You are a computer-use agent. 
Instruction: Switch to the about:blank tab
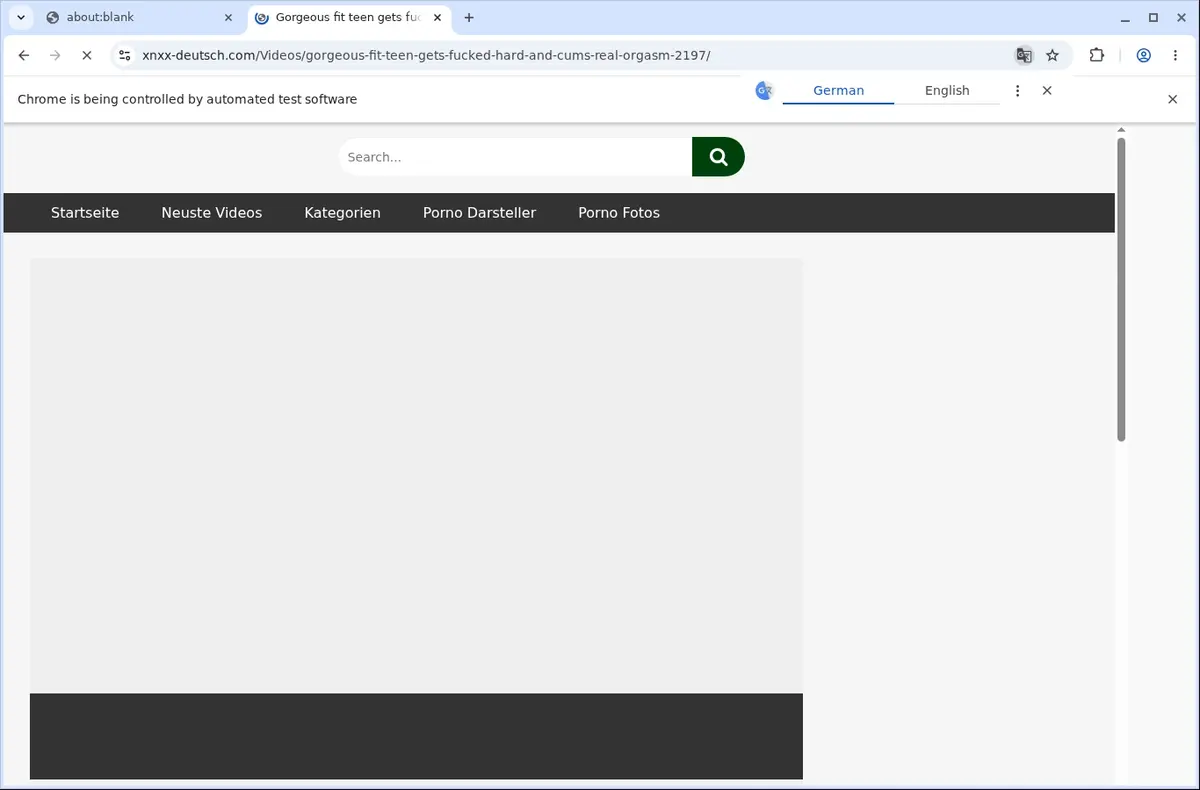point(139,17)
